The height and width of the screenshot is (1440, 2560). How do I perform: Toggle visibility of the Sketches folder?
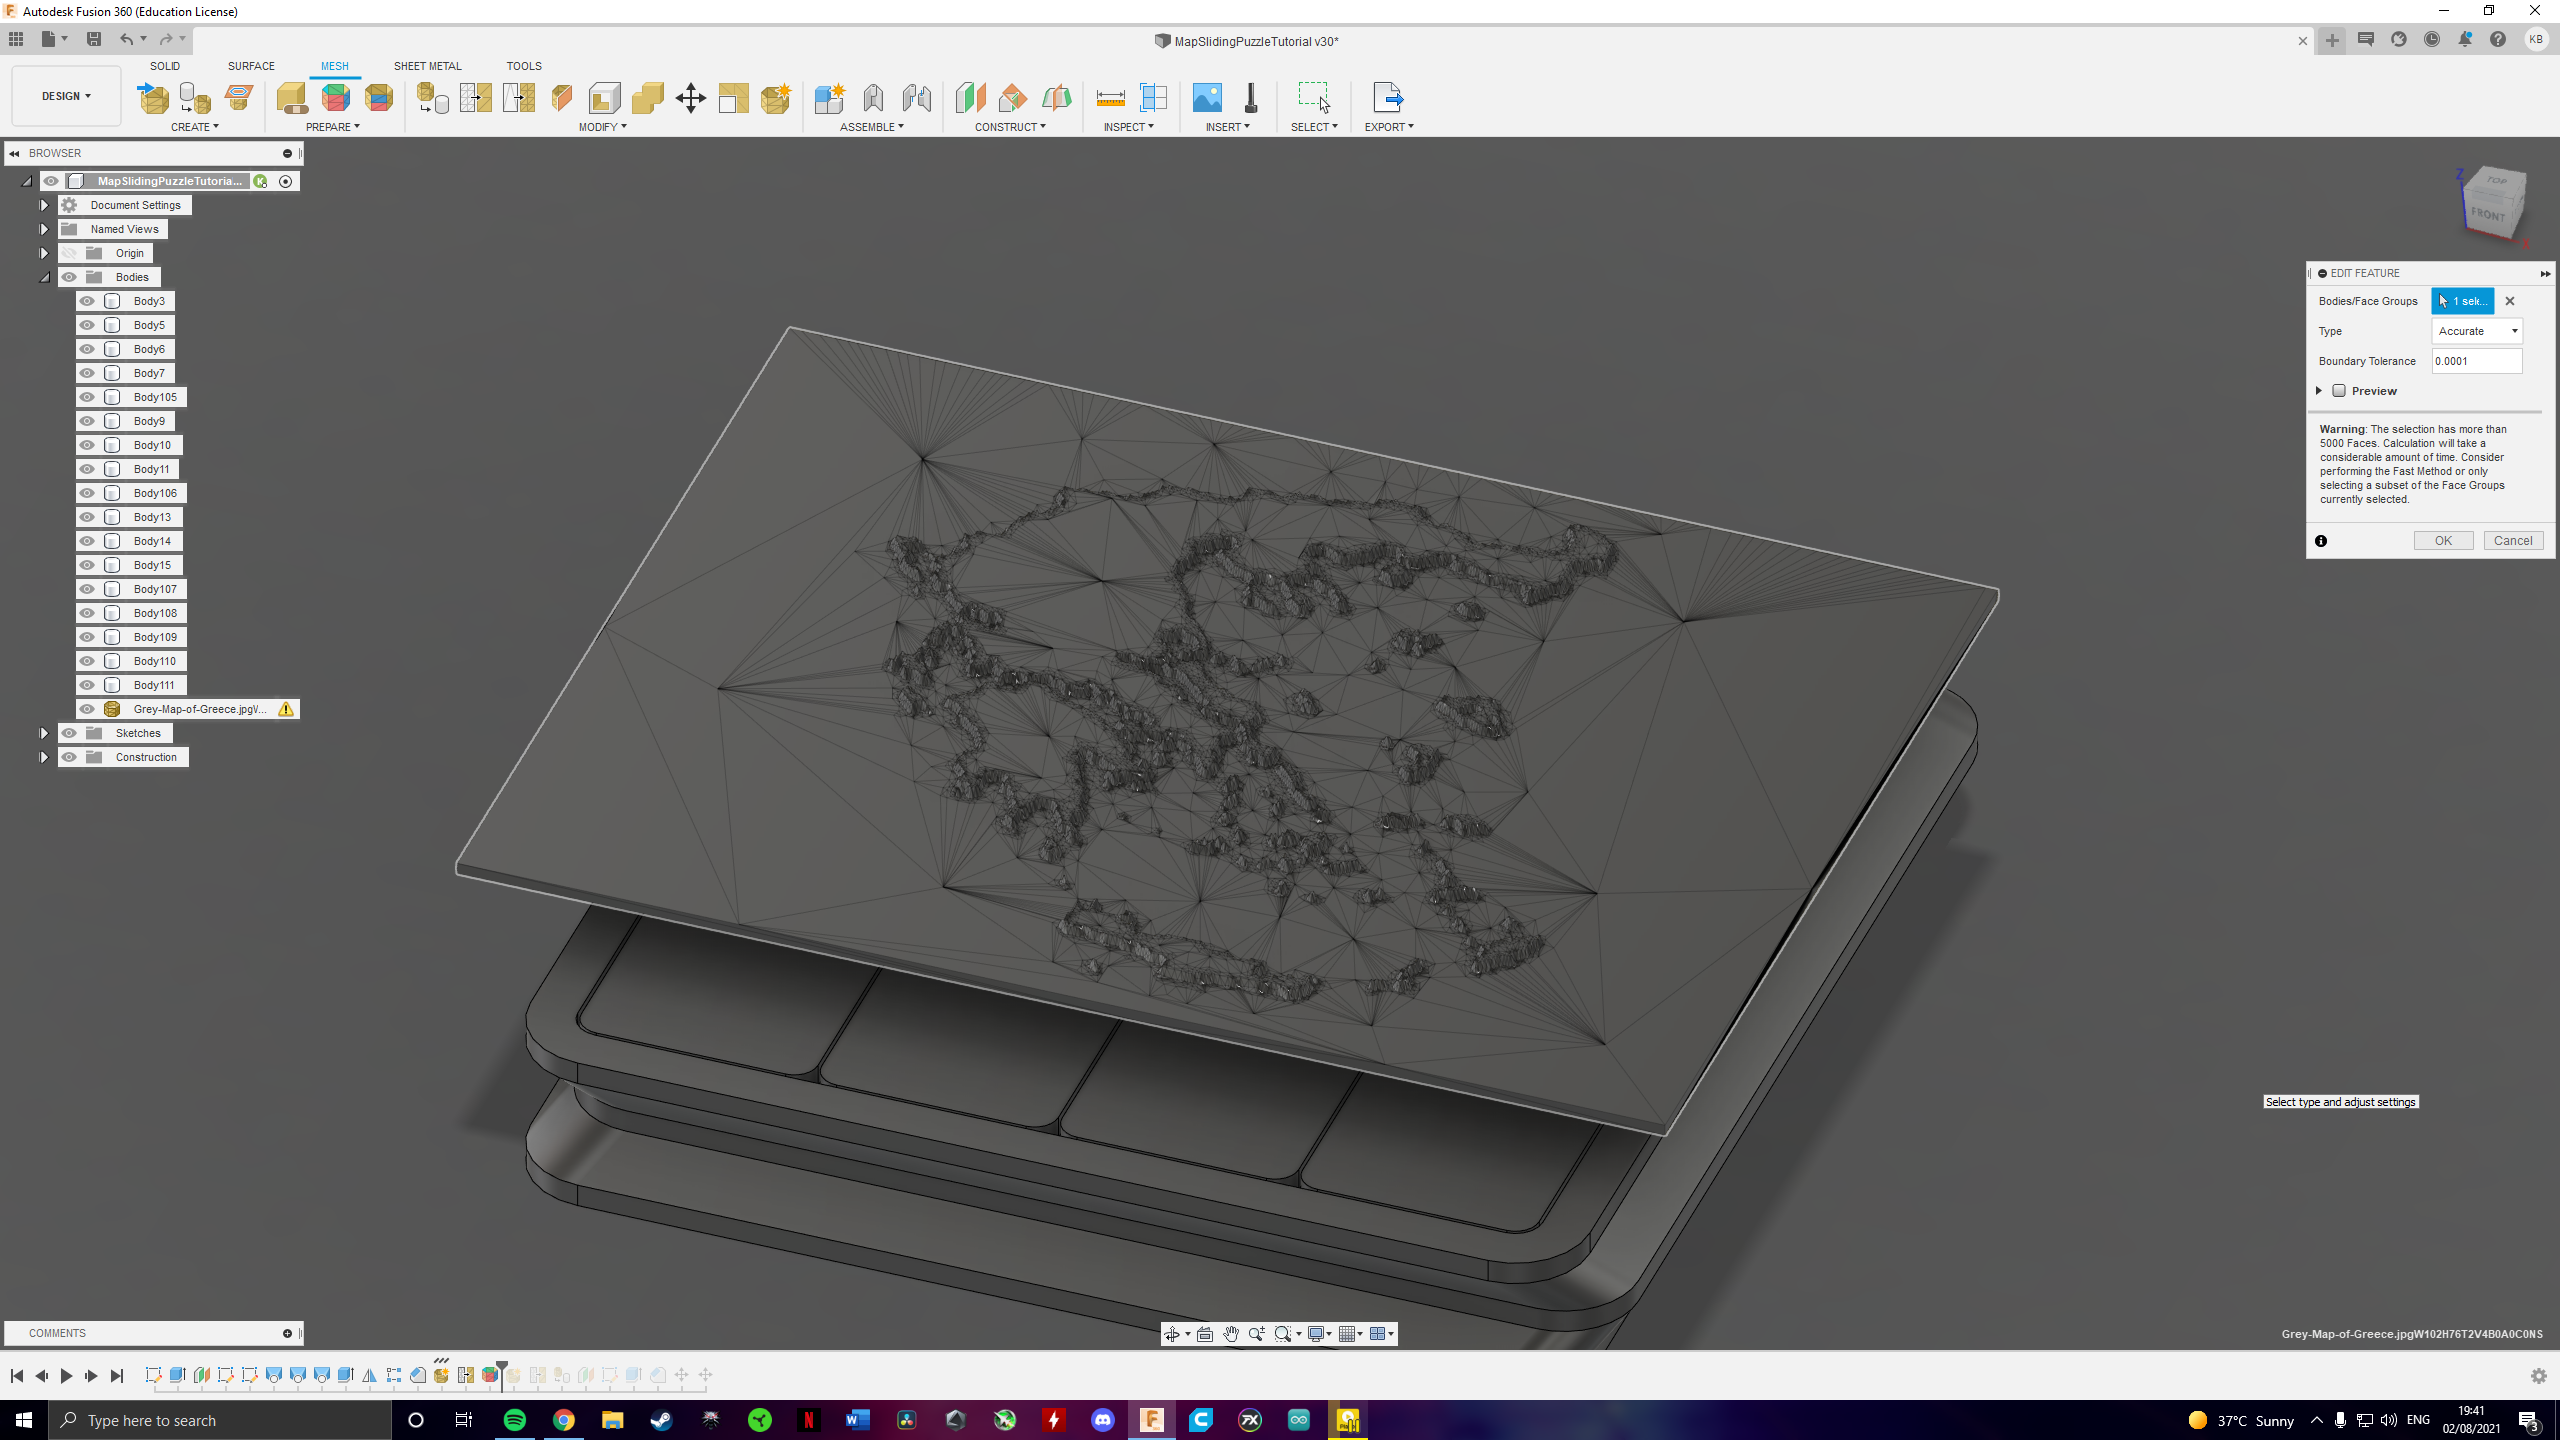coord(69,733)
